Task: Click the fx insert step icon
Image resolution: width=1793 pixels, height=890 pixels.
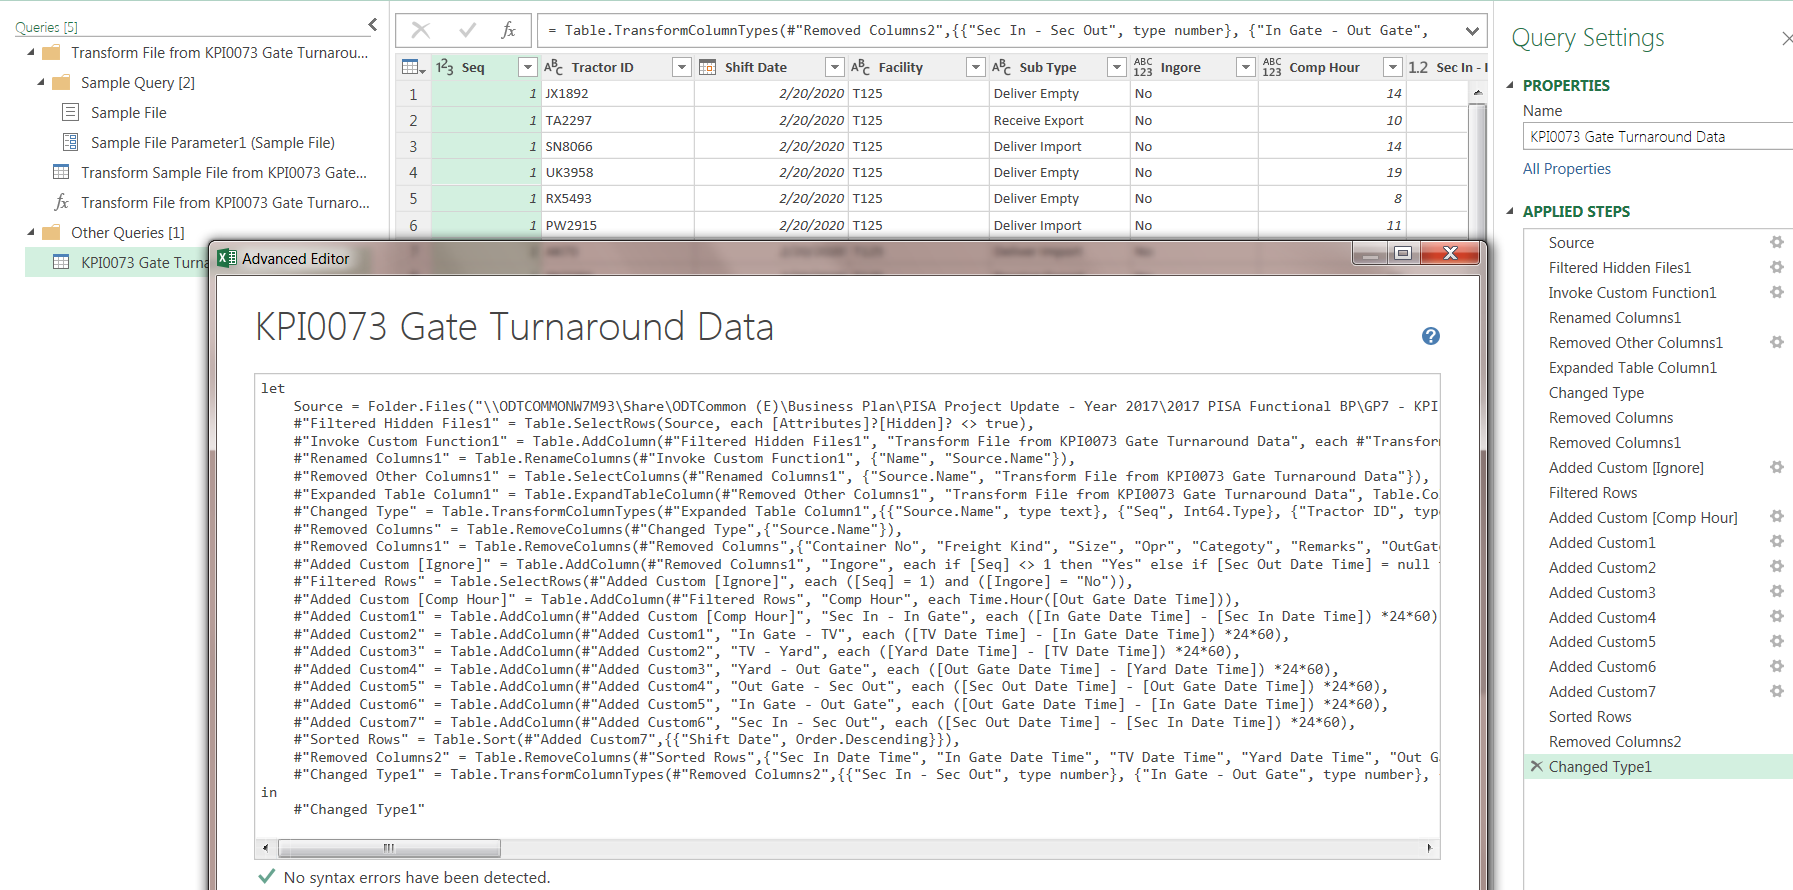Action: click(x=509, y=30)
